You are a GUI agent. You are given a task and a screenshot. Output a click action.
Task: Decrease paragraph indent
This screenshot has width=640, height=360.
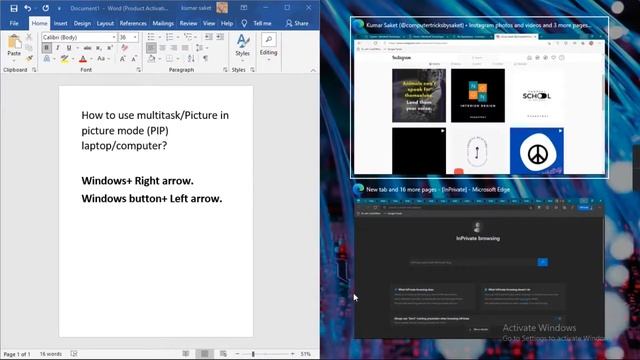(209, 37)
